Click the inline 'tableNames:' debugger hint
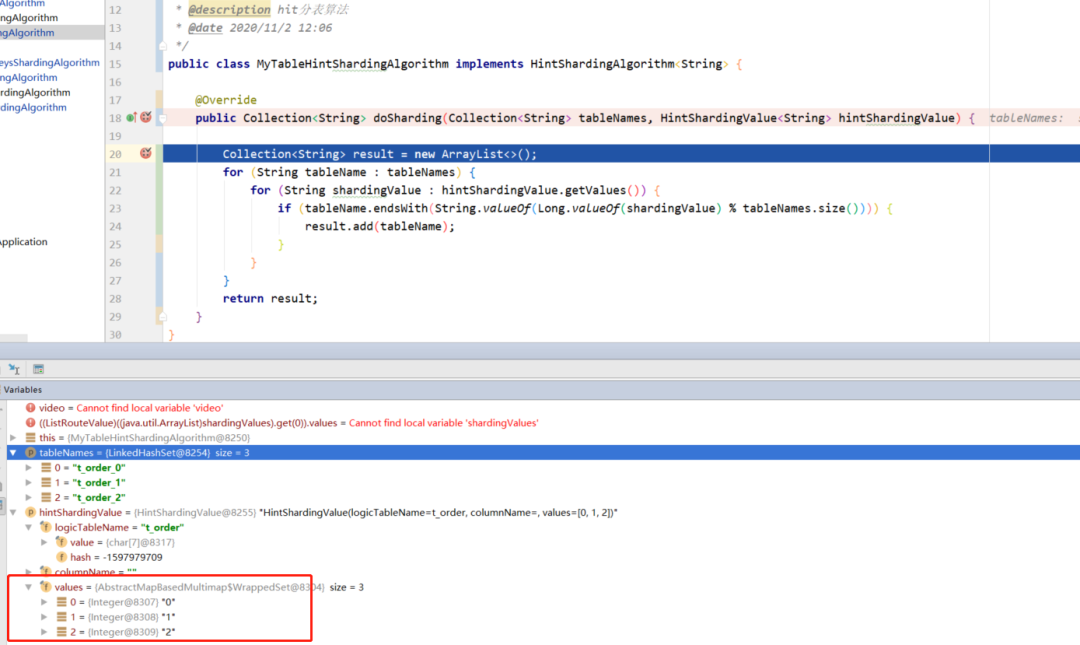 [1026, 118]
